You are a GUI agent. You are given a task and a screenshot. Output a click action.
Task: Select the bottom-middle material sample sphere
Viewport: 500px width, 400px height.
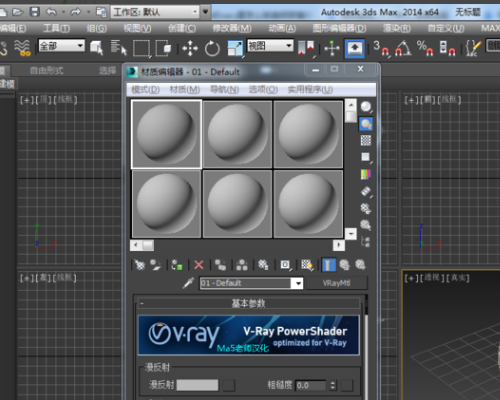click(237, 204)
